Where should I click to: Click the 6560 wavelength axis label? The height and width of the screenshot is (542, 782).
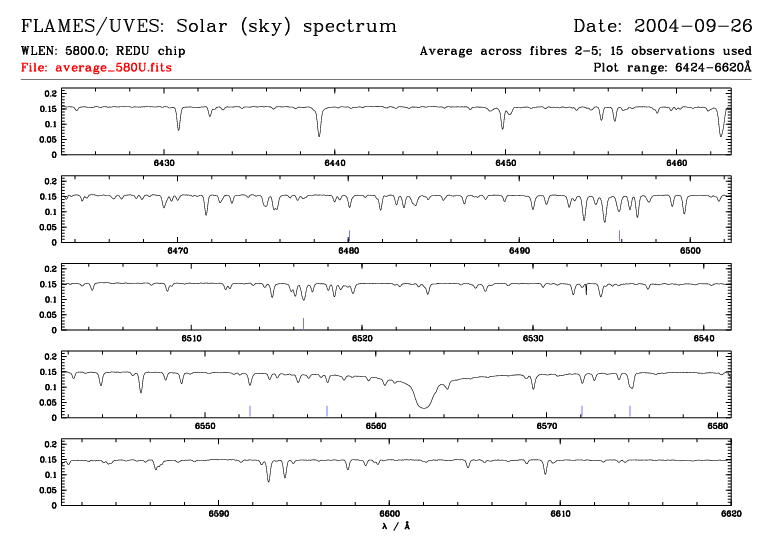[376, 426]
